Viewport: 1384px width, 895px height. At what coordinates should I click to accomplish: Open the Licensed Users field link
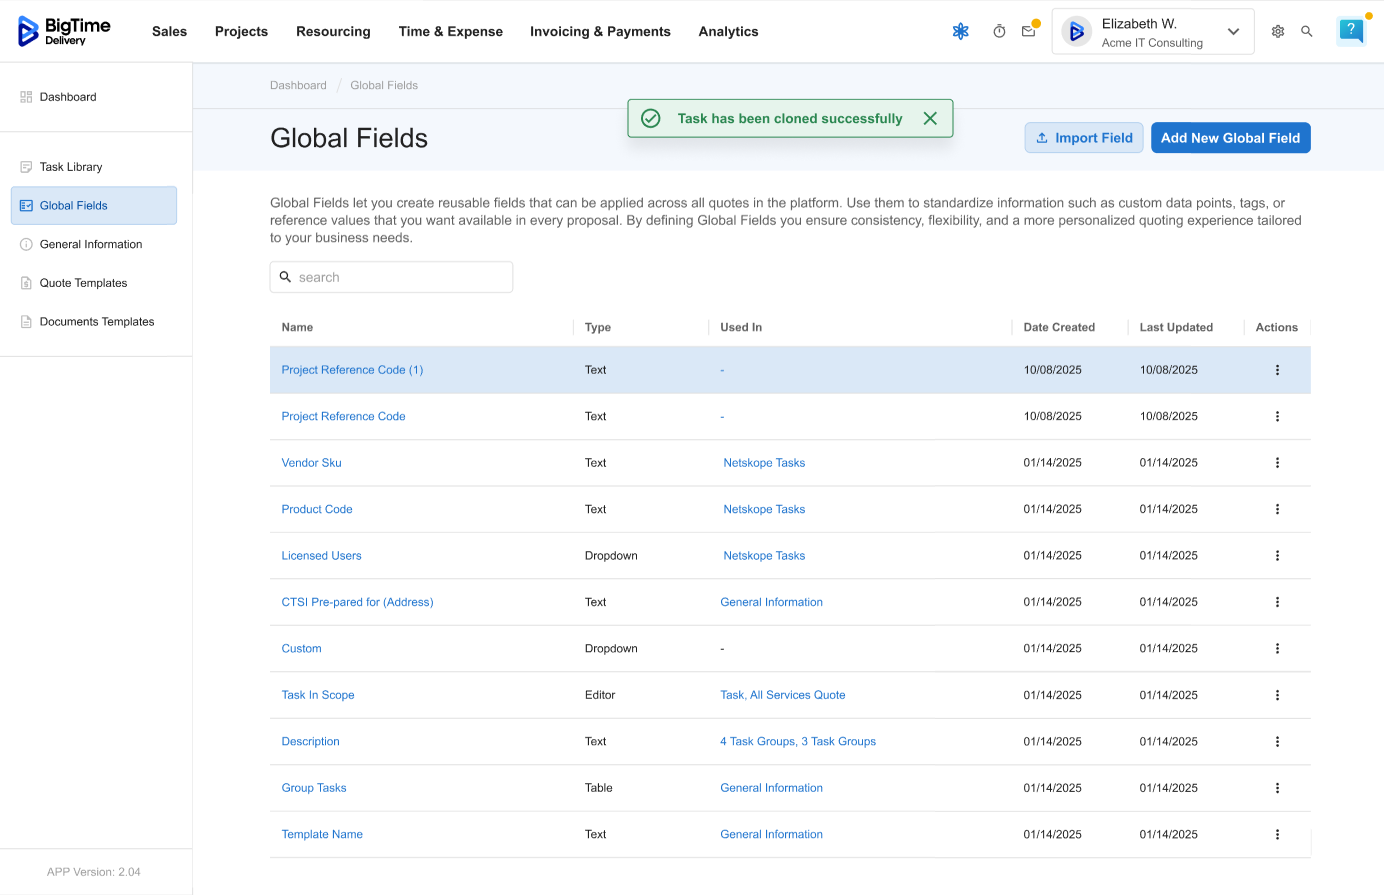click(321, 556)
